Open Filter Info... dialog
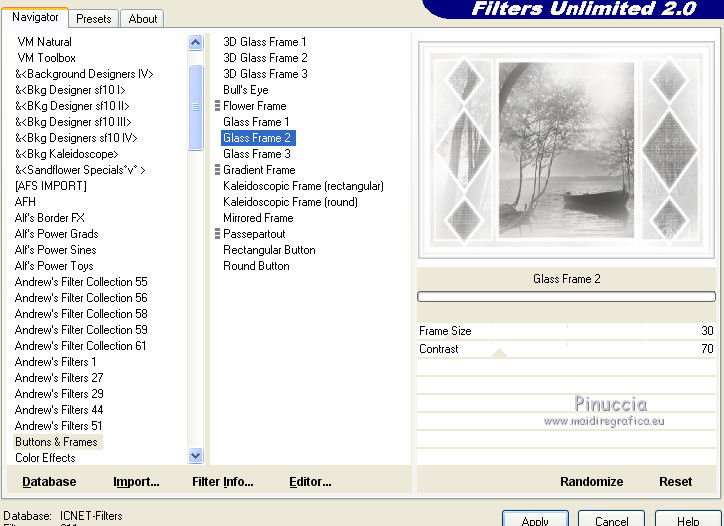724x526 pixels. [x=223, y=482]
